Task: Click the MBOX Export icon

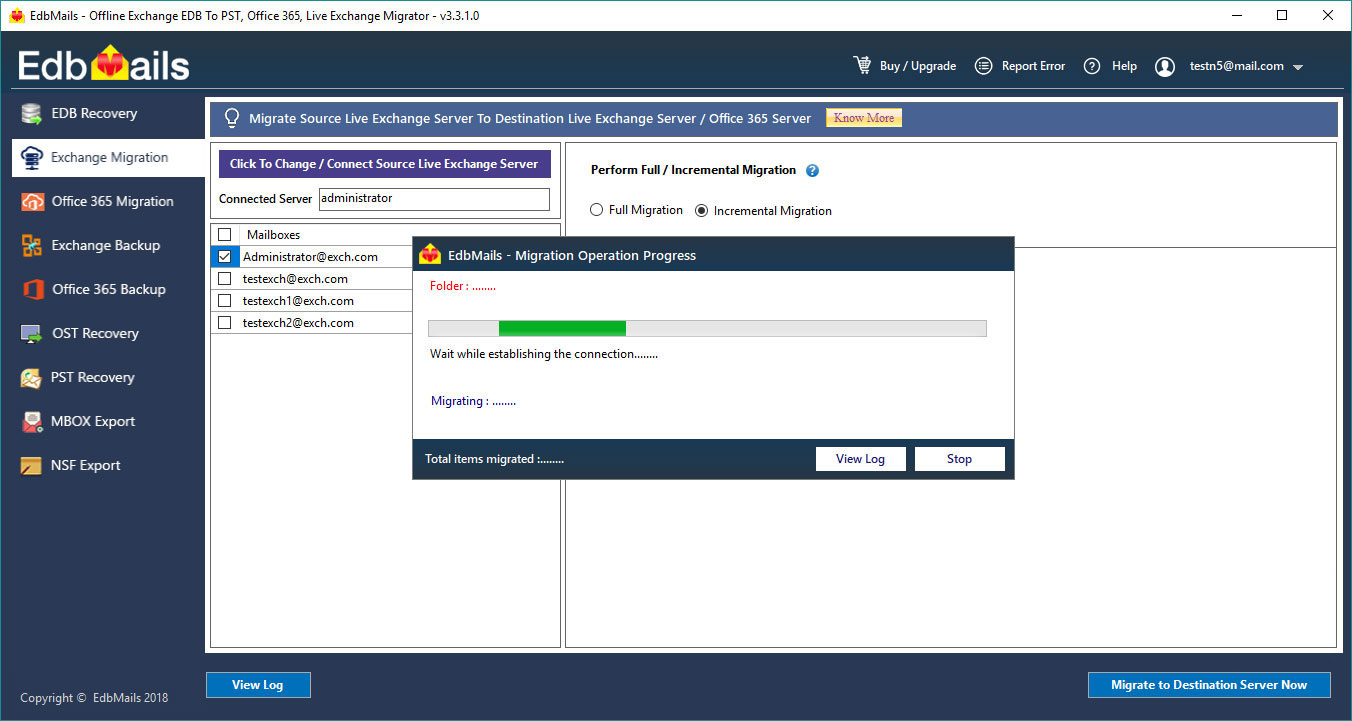Action: pyautogui.click(x=32, y=422)
